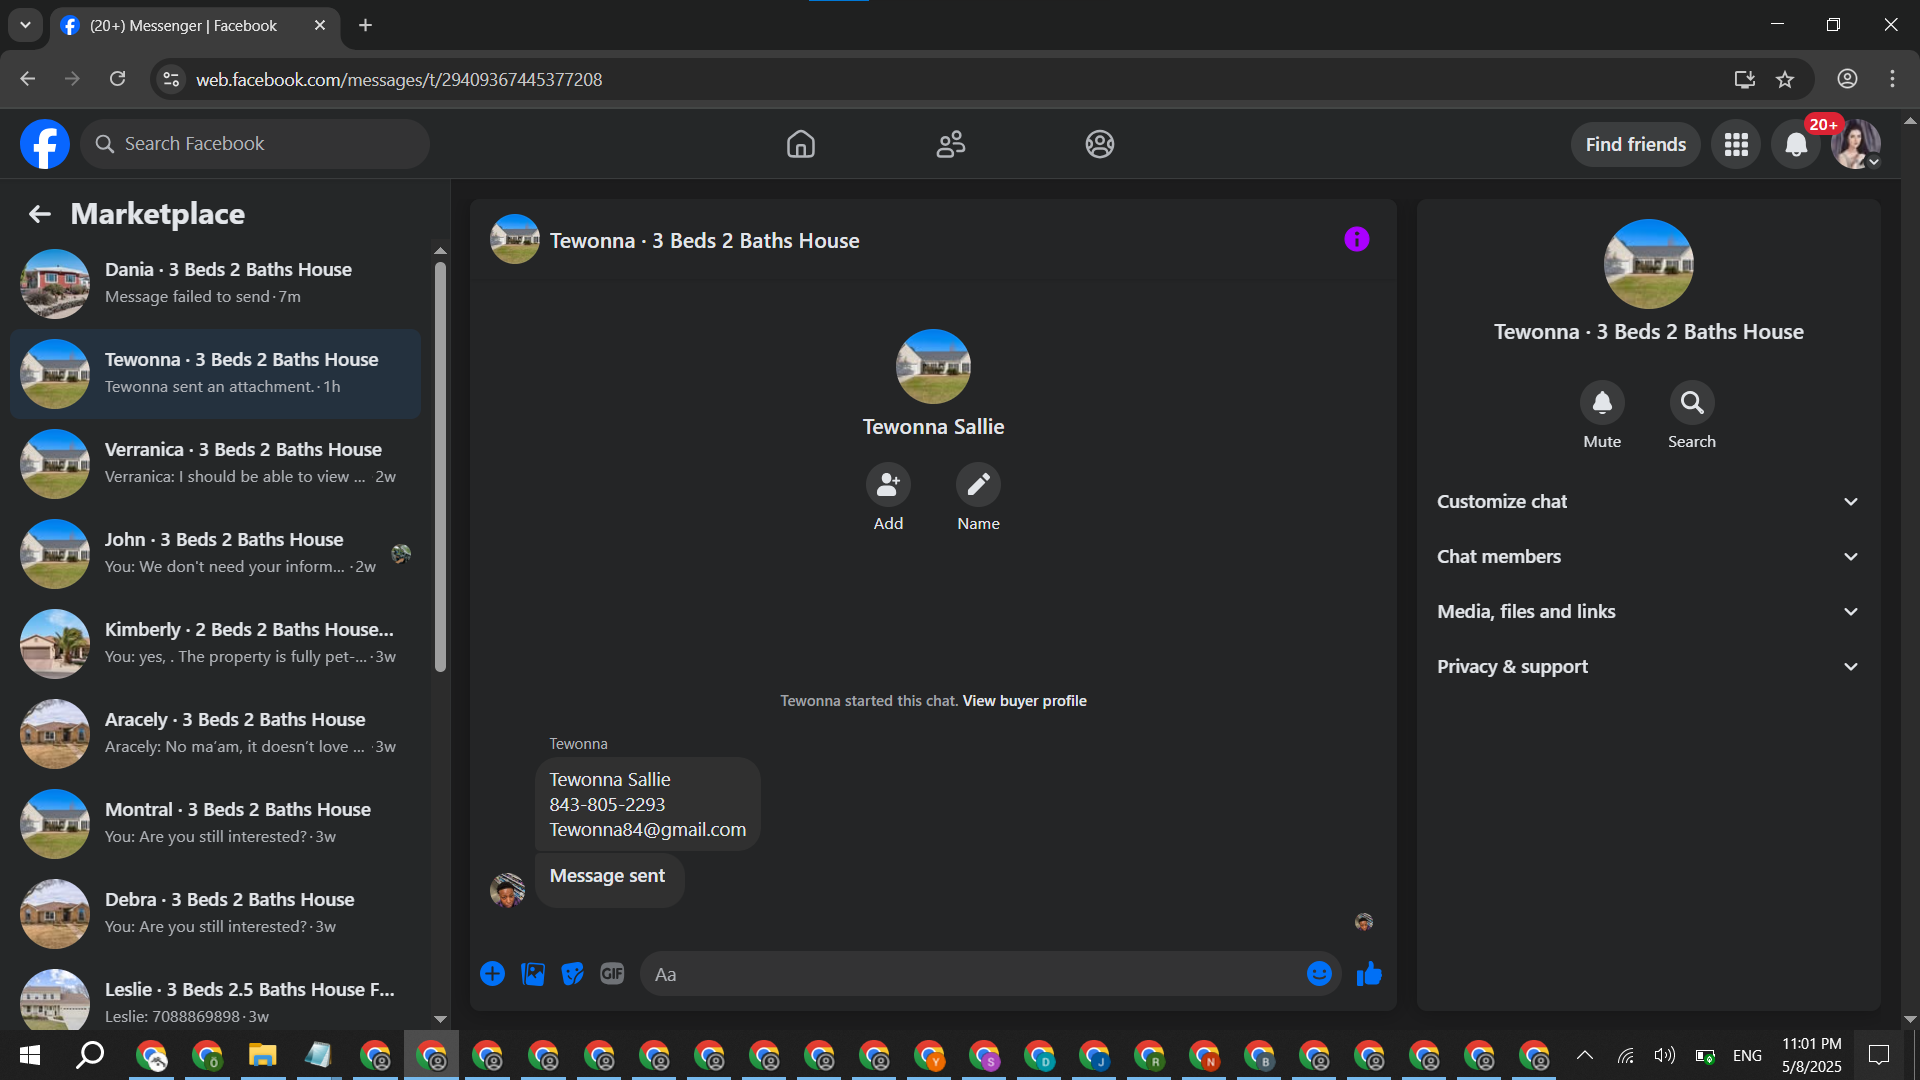
Task: Click the Find friends button
Action: coord(1636,145)
